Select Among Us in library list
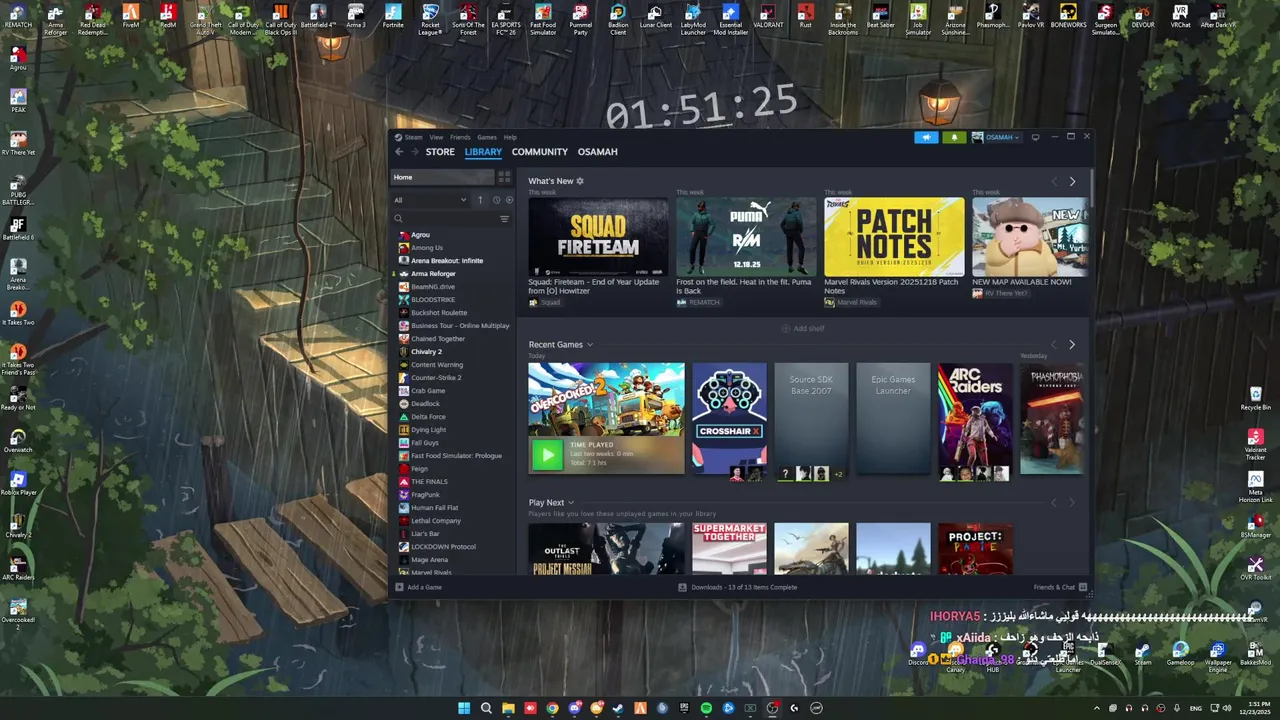Viewport: 1280px width, 720px height. tap(427, 248)
